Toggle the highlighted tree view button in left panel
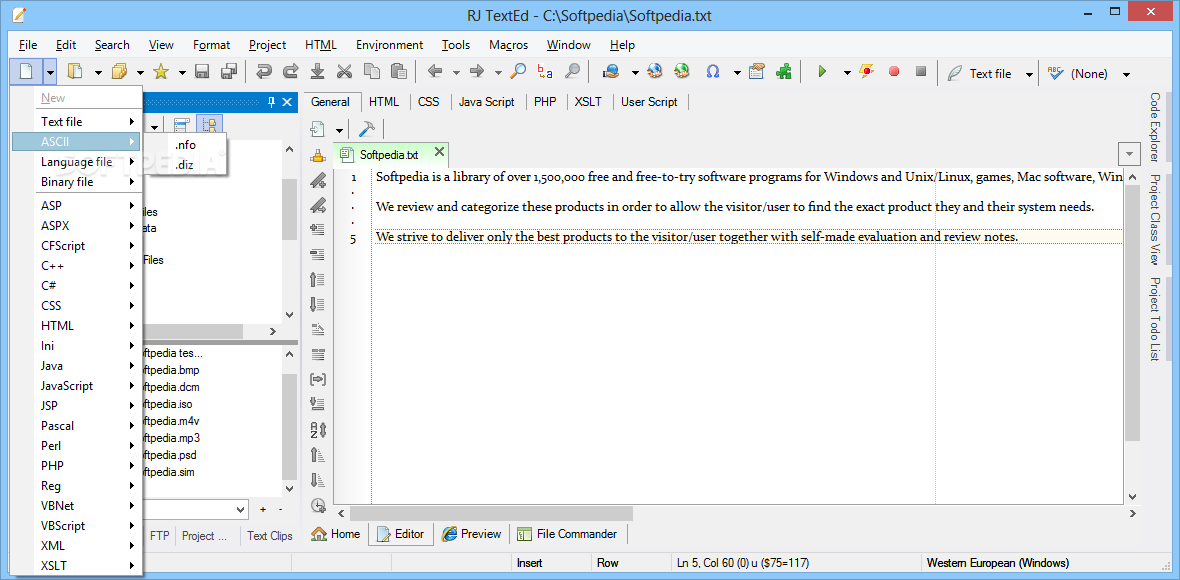Image resolution: width=1180 pixels, height=580 pixels. [x=210, y=126]
